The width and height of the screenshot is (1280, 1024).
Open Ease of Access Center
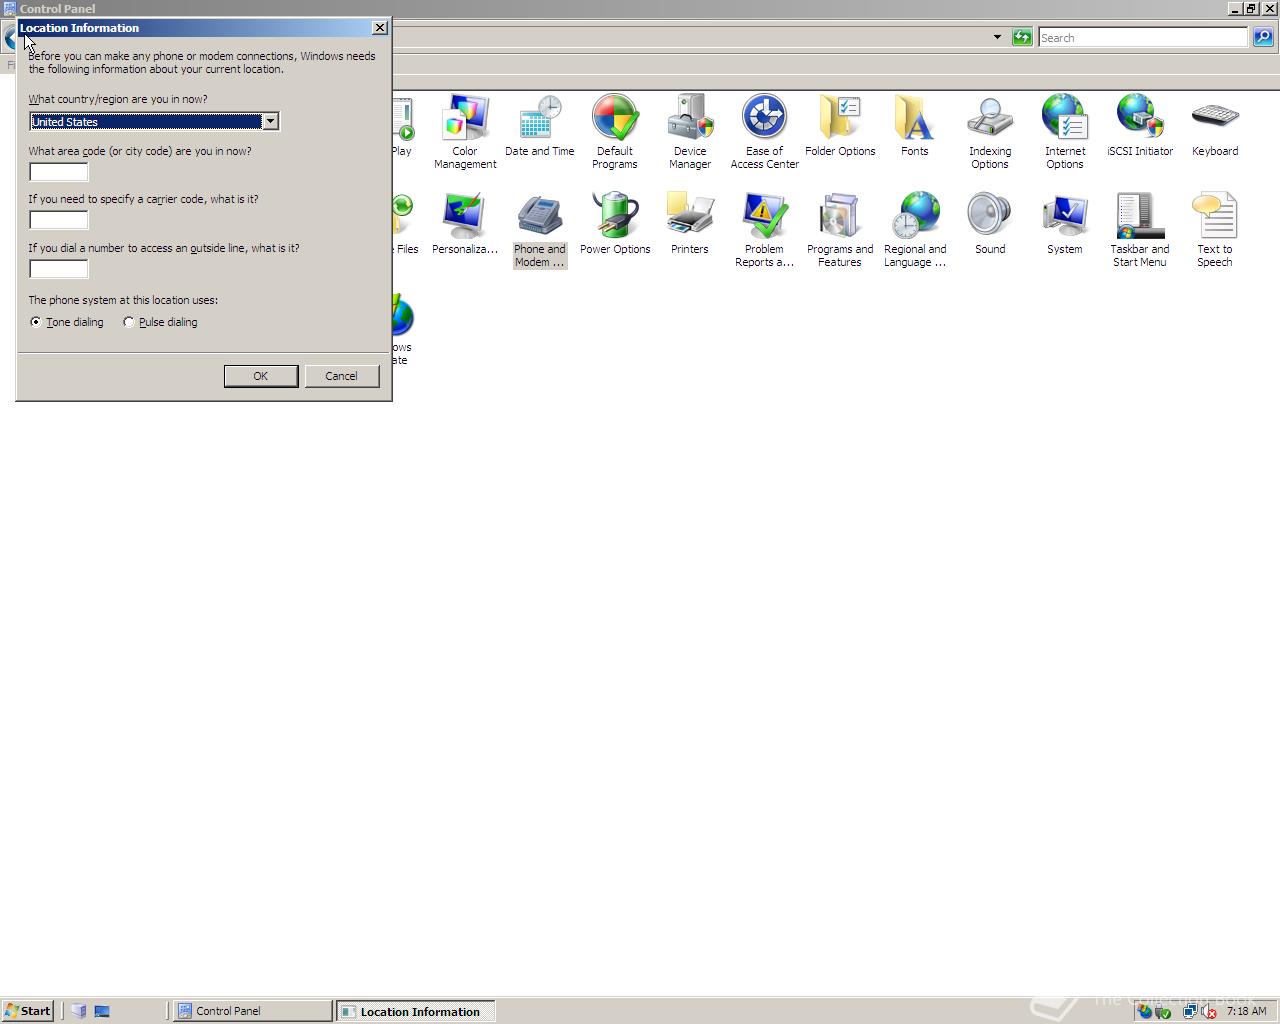pyautogui.click(x=765, y=132)
